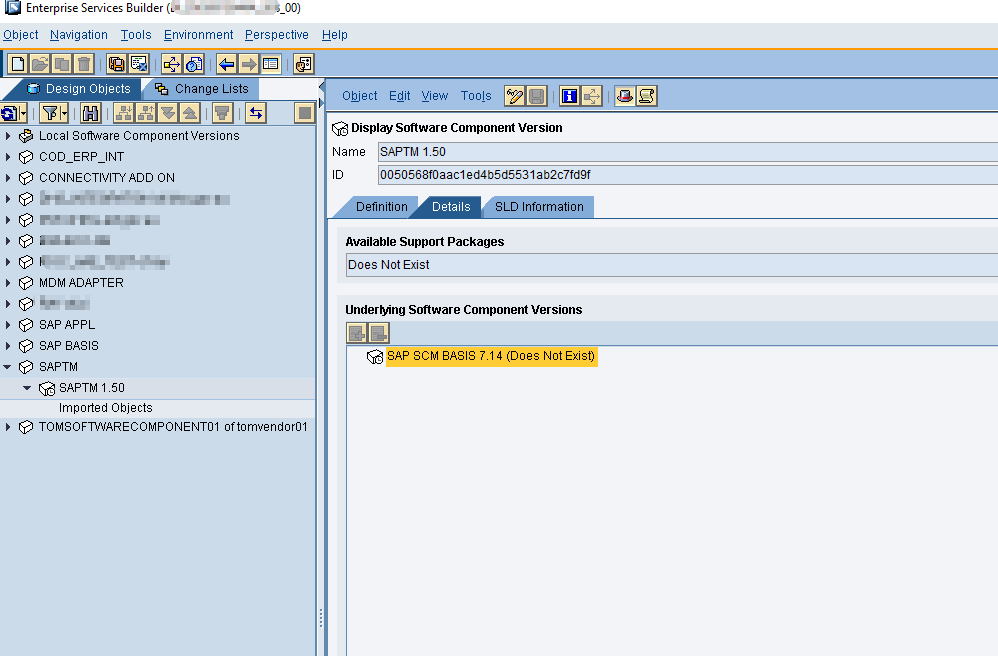This screenshot has width=998, height=656.
Task: Open the Tools menu in top menu bar
Action: [136, 35]
